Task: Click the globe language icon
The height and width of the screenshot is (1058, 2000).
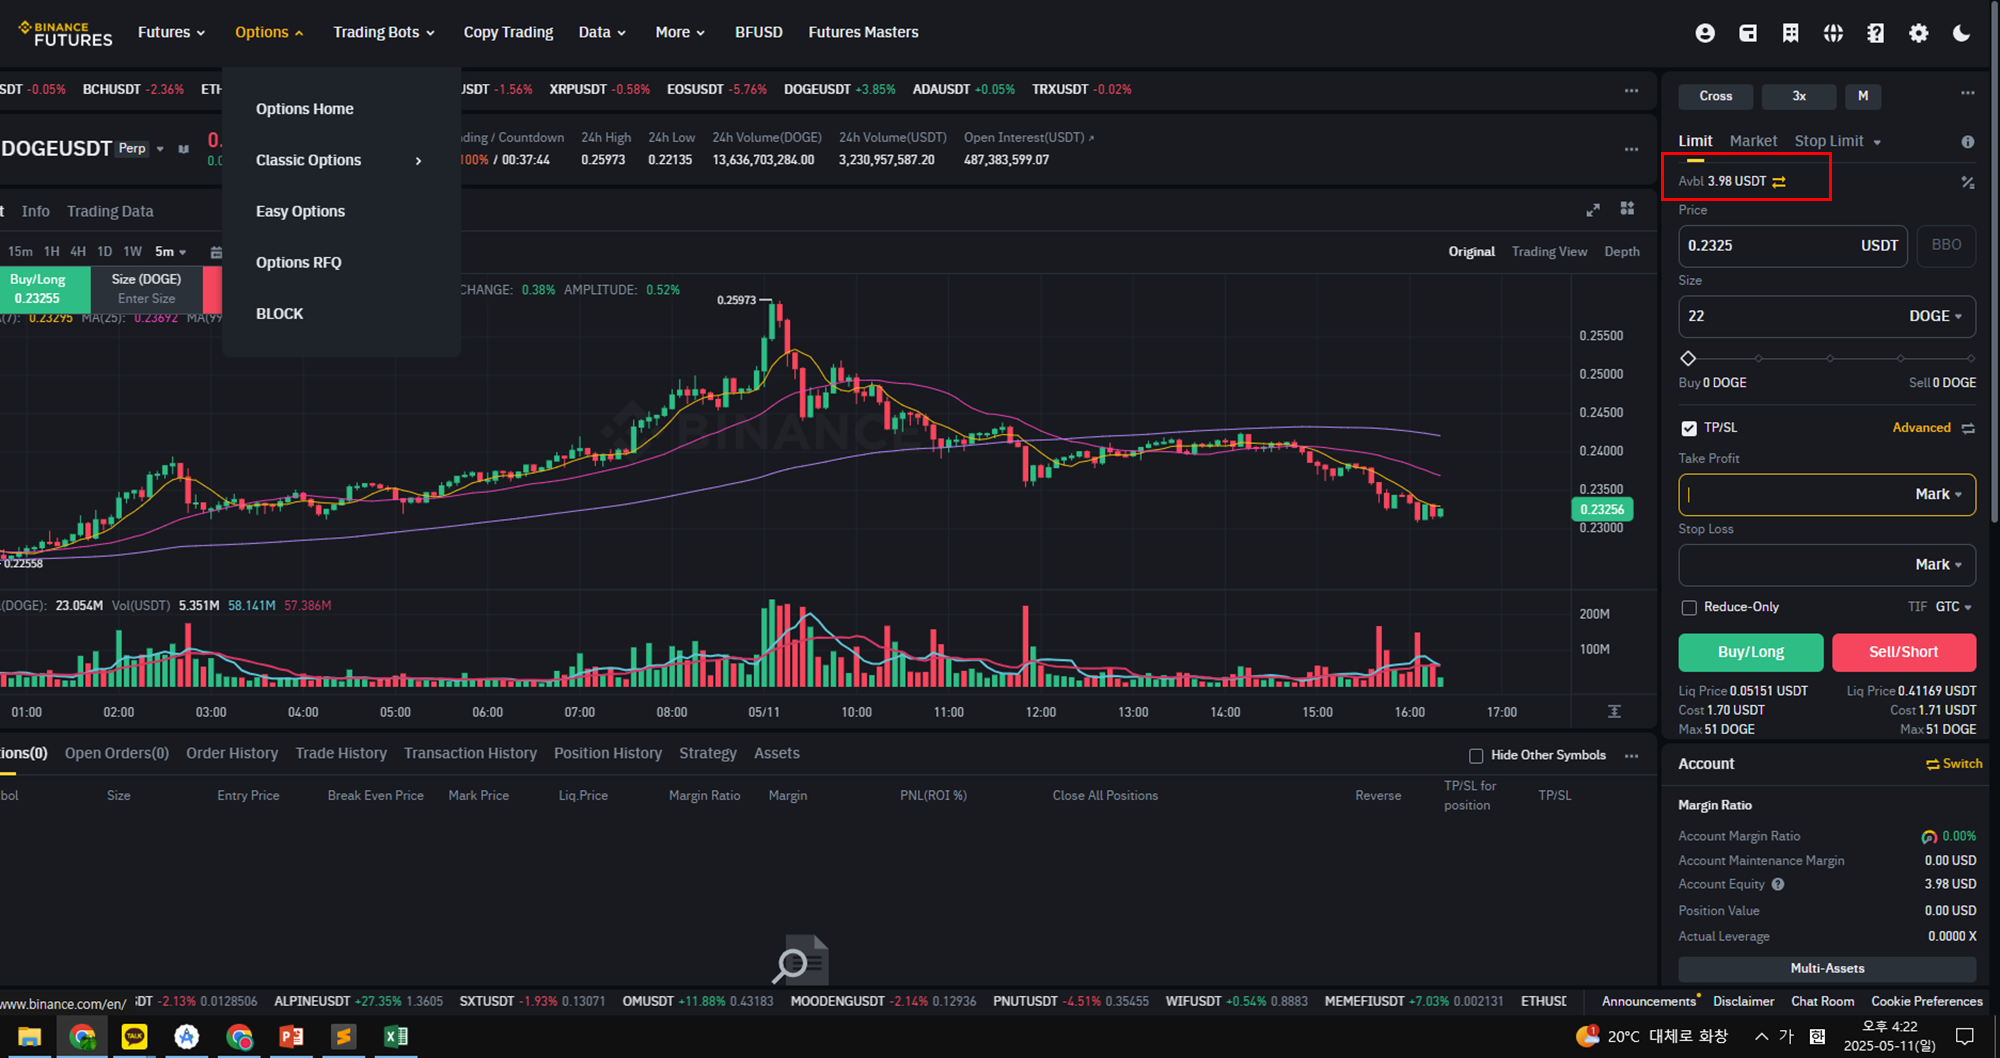Action: click(1833, 33)
